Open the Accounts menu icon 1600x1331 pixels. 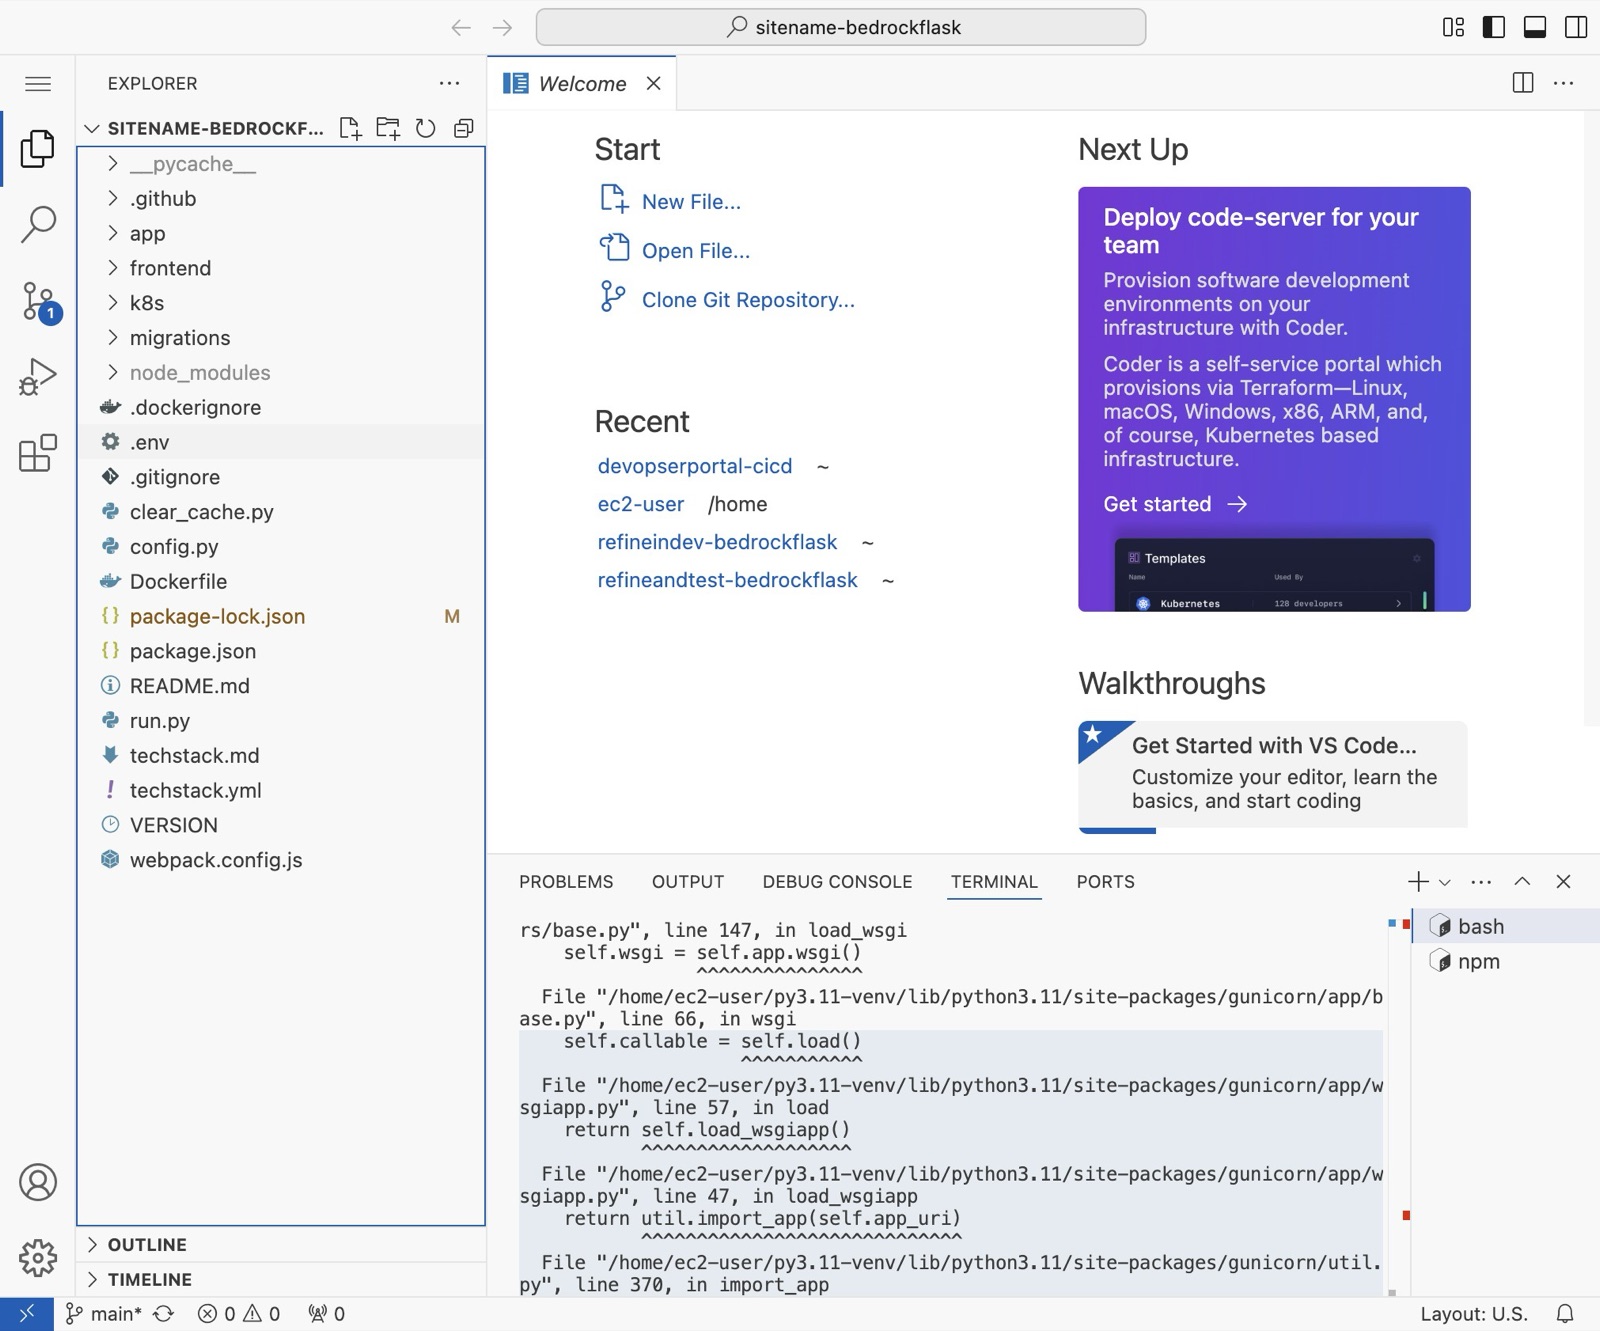[x=38, y=1182]
